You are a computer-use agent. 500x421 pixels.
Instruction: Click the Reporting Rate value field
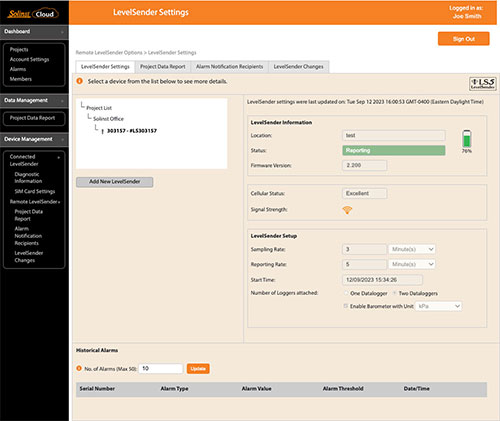pyautogui.click(x=365, y=264)
